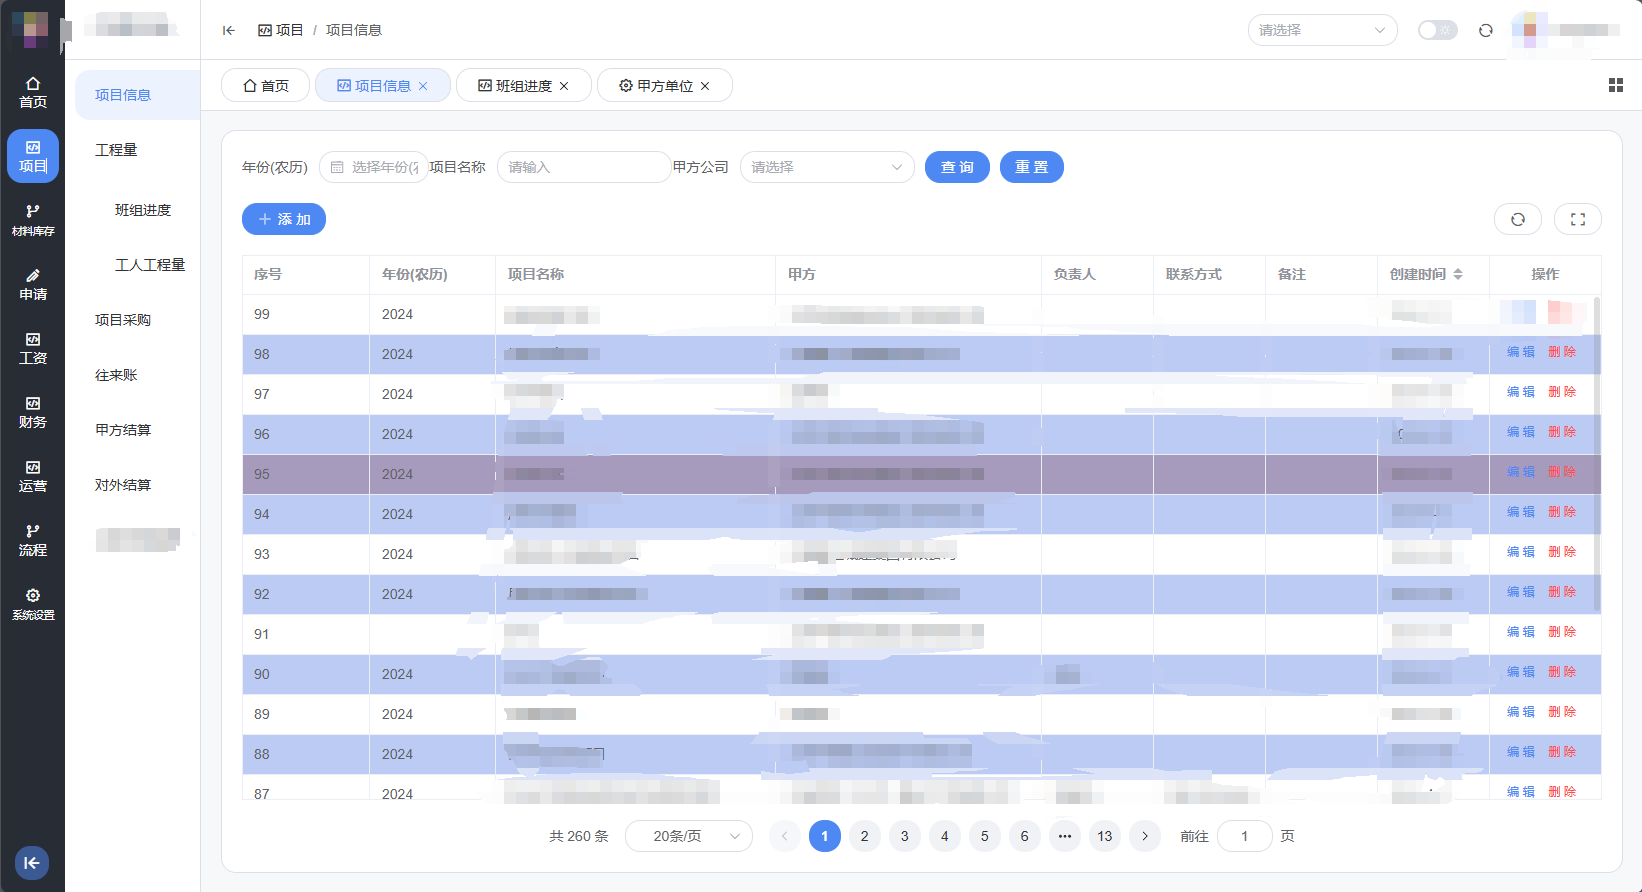Click 编辑 for row 89
Viewport: 1642px width, 892px height.
tap(1521, 712)
